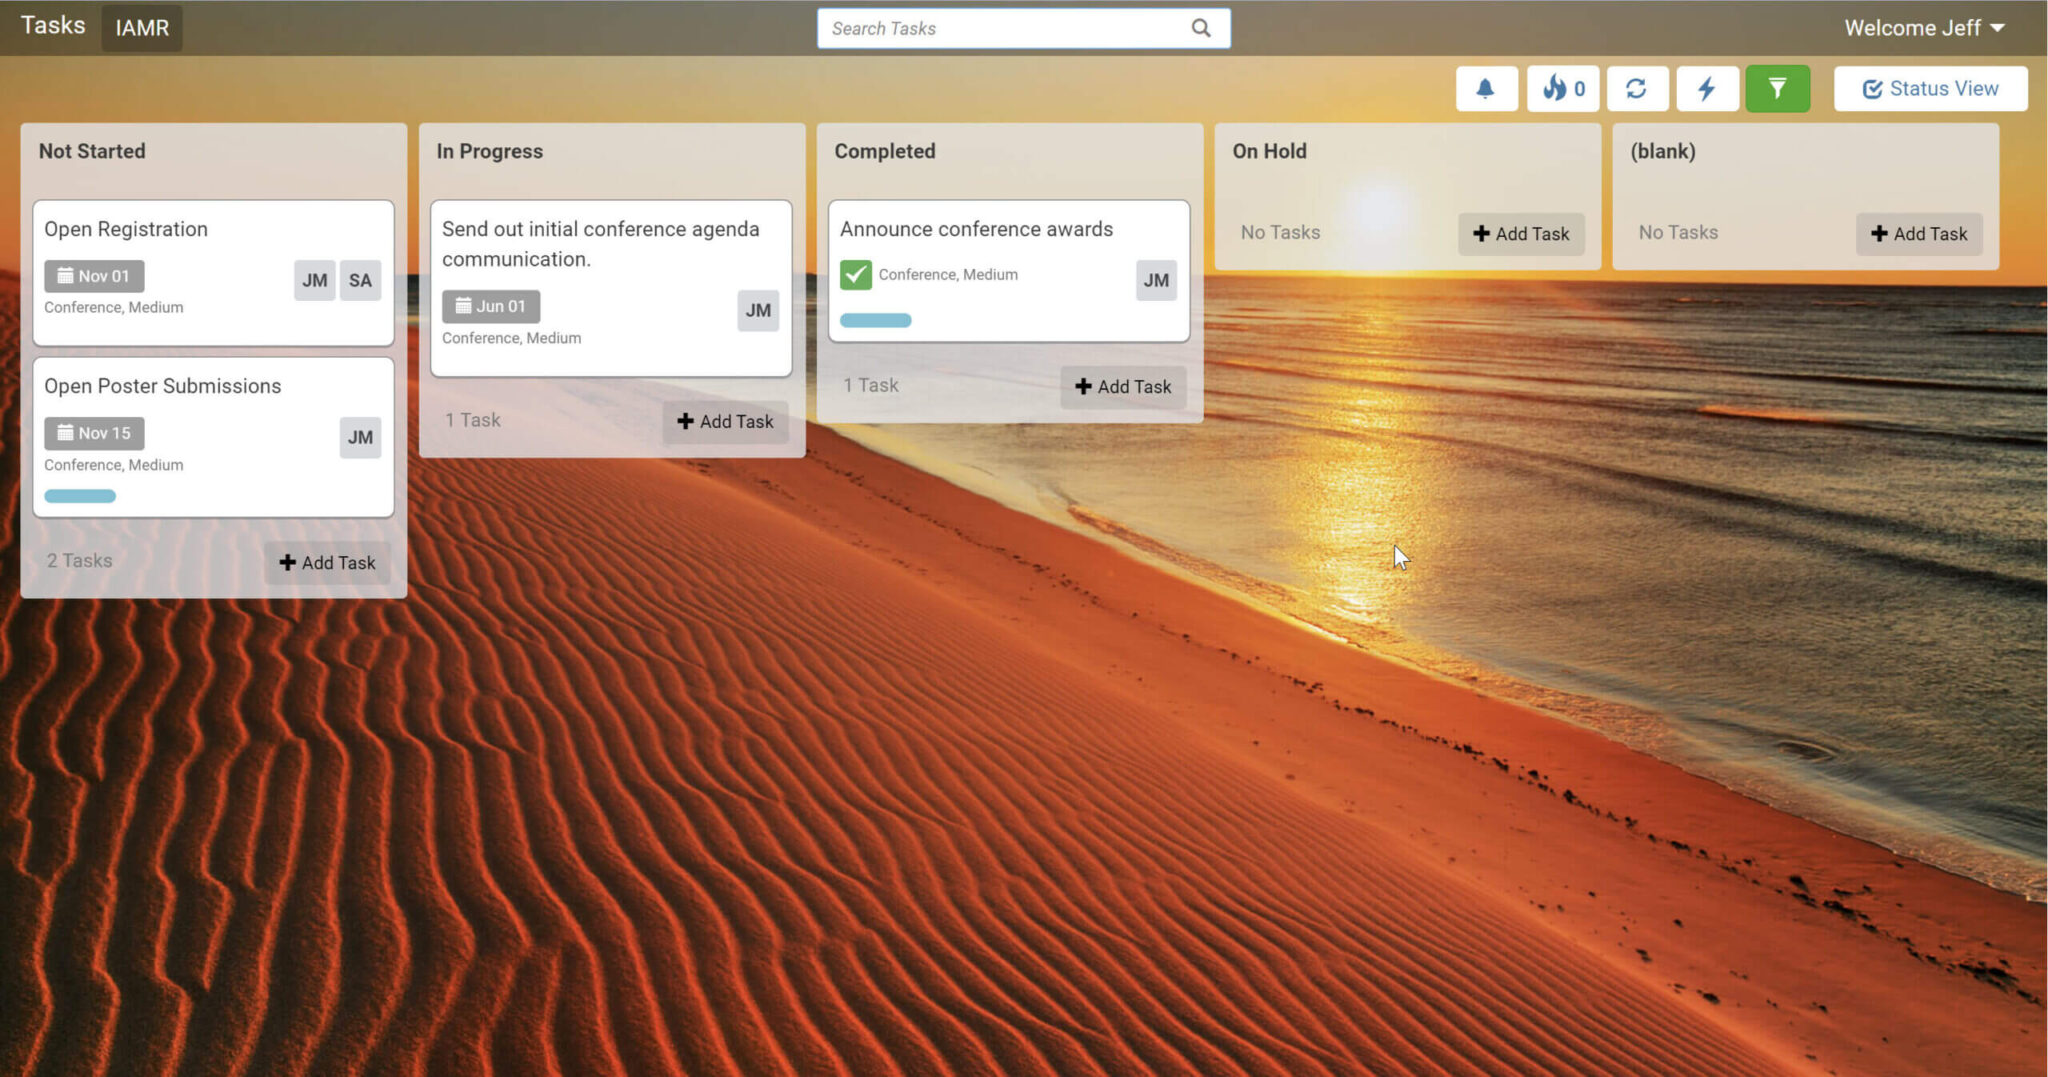
Task: Open the green filter icon
Action: point(1778,88)
